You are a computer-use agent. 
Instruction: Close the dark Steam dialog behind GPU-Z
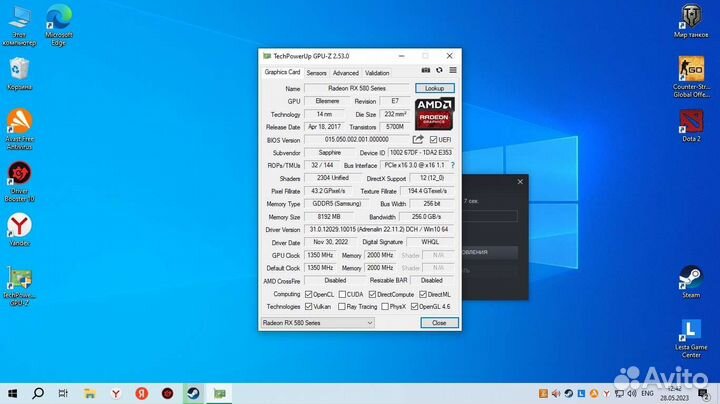click(520, 182)
